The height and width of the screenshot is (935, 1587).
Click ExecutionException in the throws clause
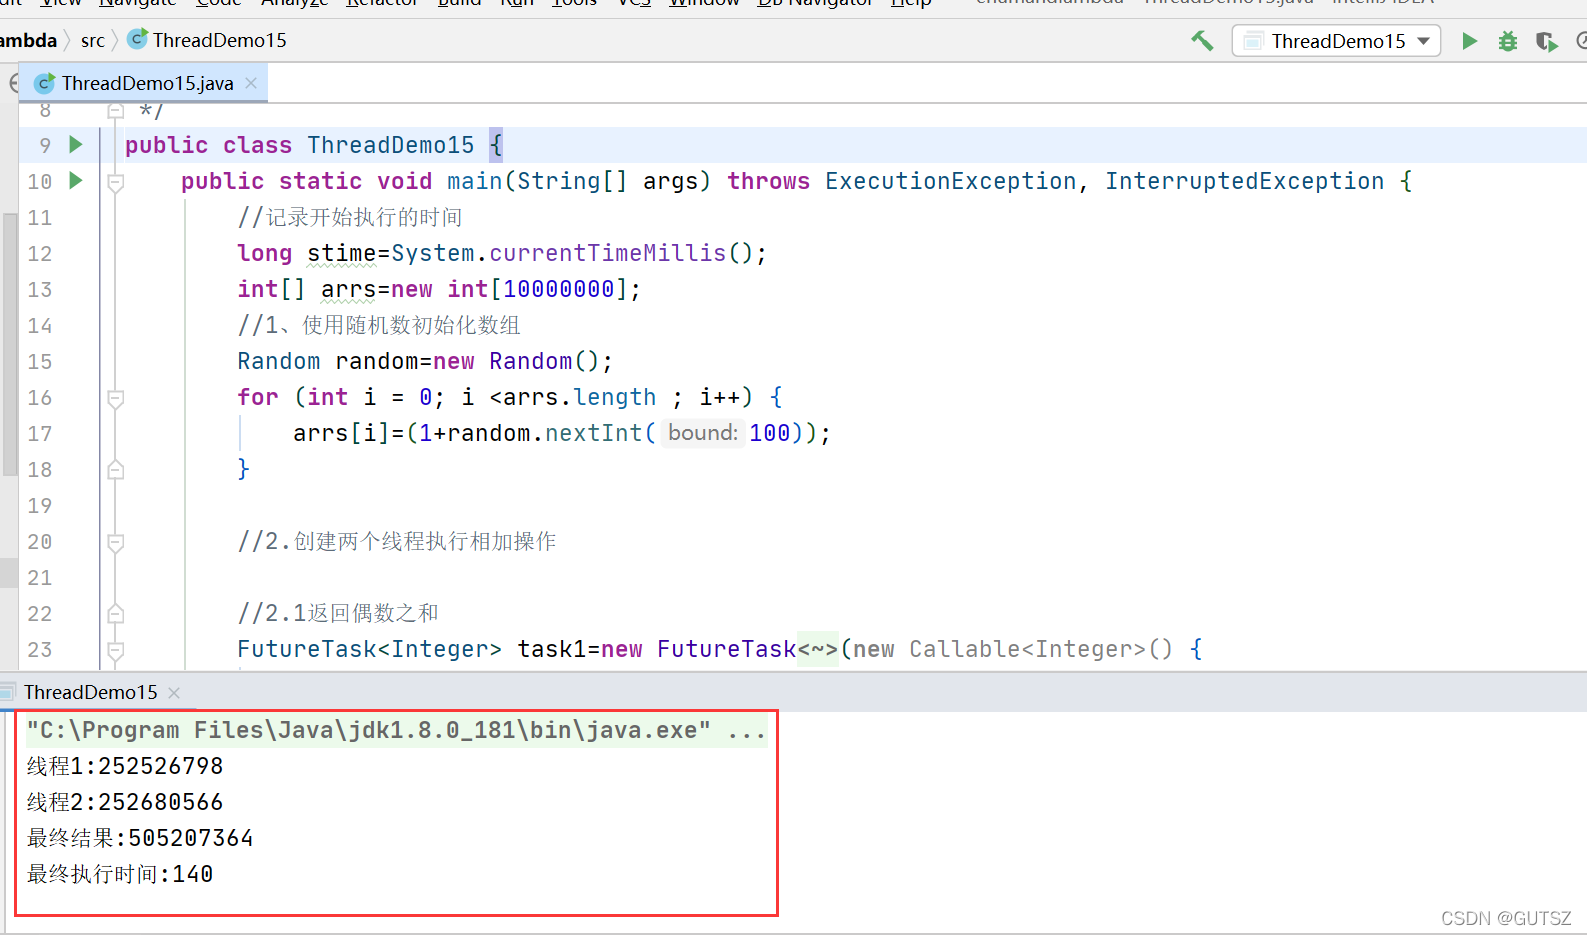pyautogui.click(x=950, y=181)
